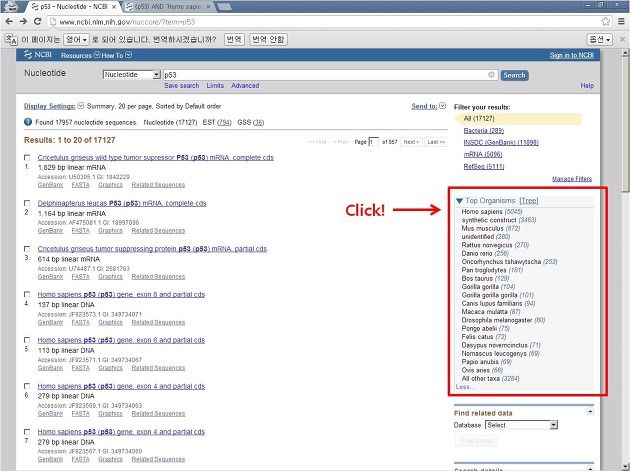The width and height of the screenshot is (630, 472).
Task: Collapse the Find related data panel
Action: tap(589, 411)
